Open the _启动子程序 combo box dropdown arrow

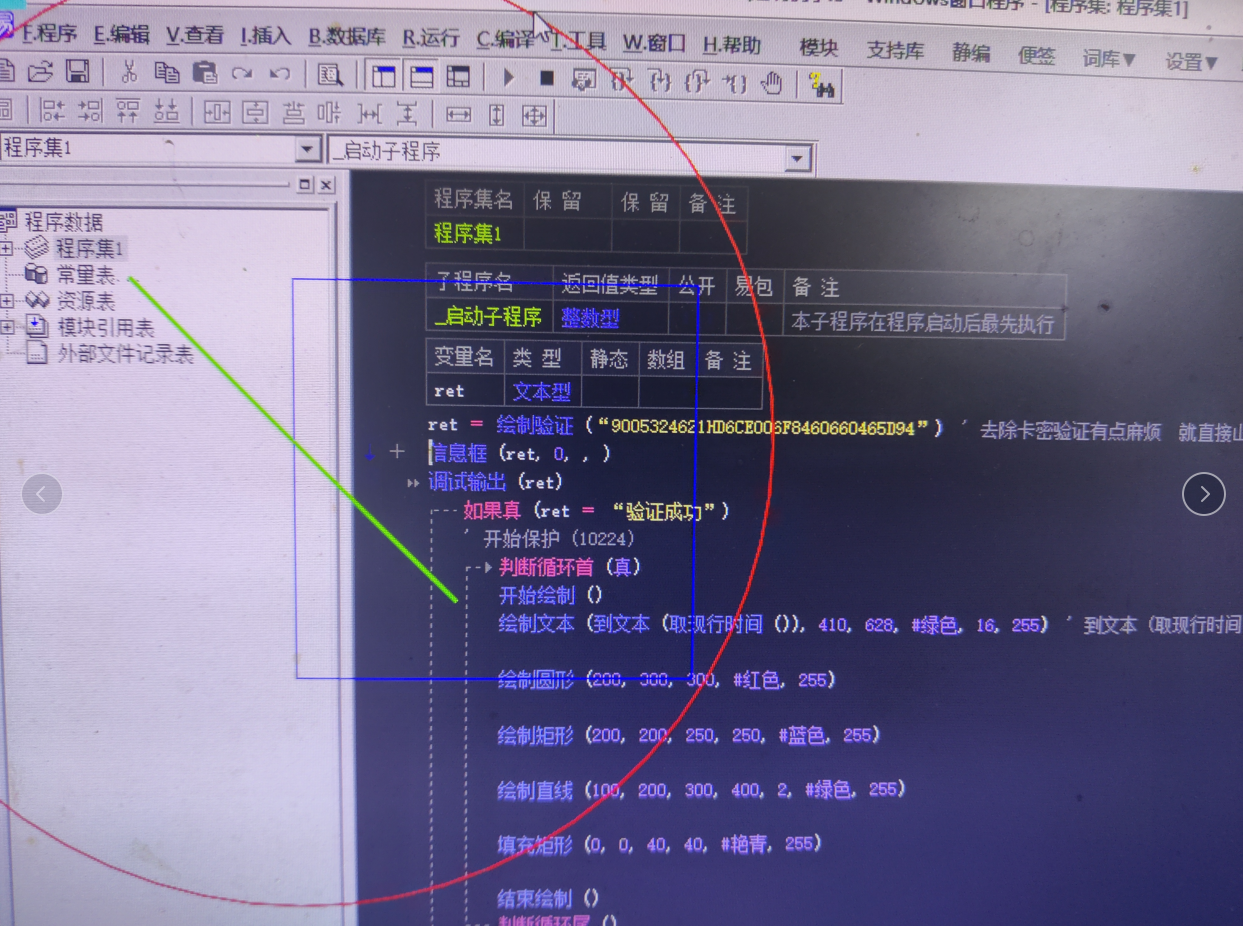point(797,158)
